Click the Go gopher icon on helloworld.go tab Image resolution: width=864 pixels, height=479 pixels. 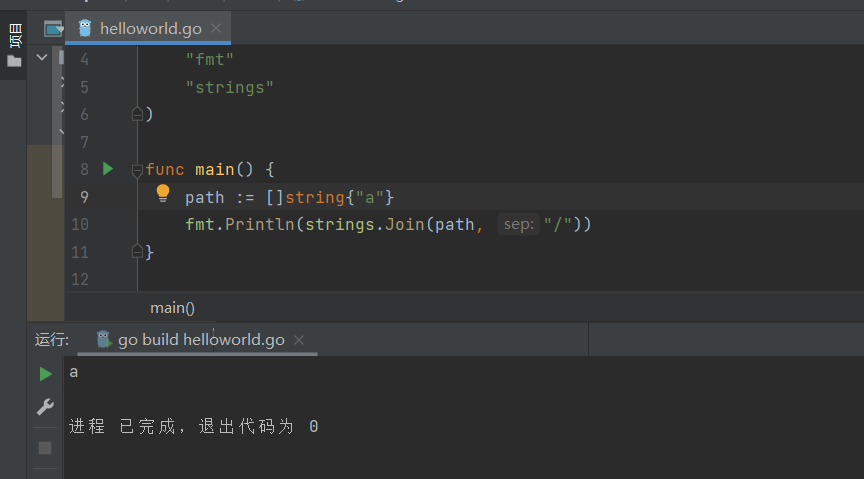click(x=85, y=28)
